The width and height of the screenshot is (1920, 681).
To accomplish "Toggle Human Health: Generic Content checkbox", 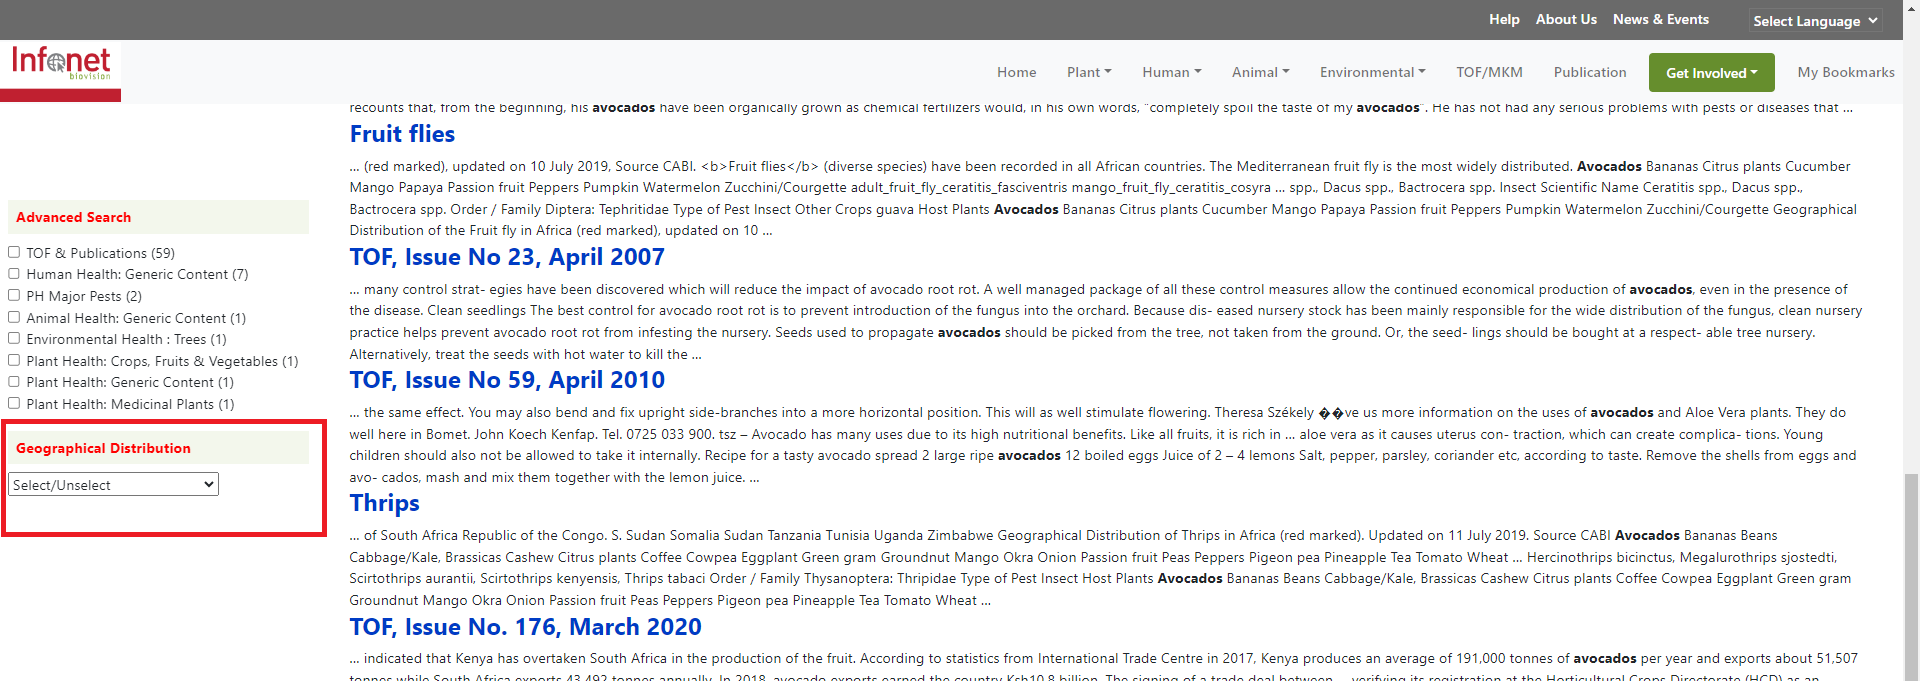I will pos(14,274).
